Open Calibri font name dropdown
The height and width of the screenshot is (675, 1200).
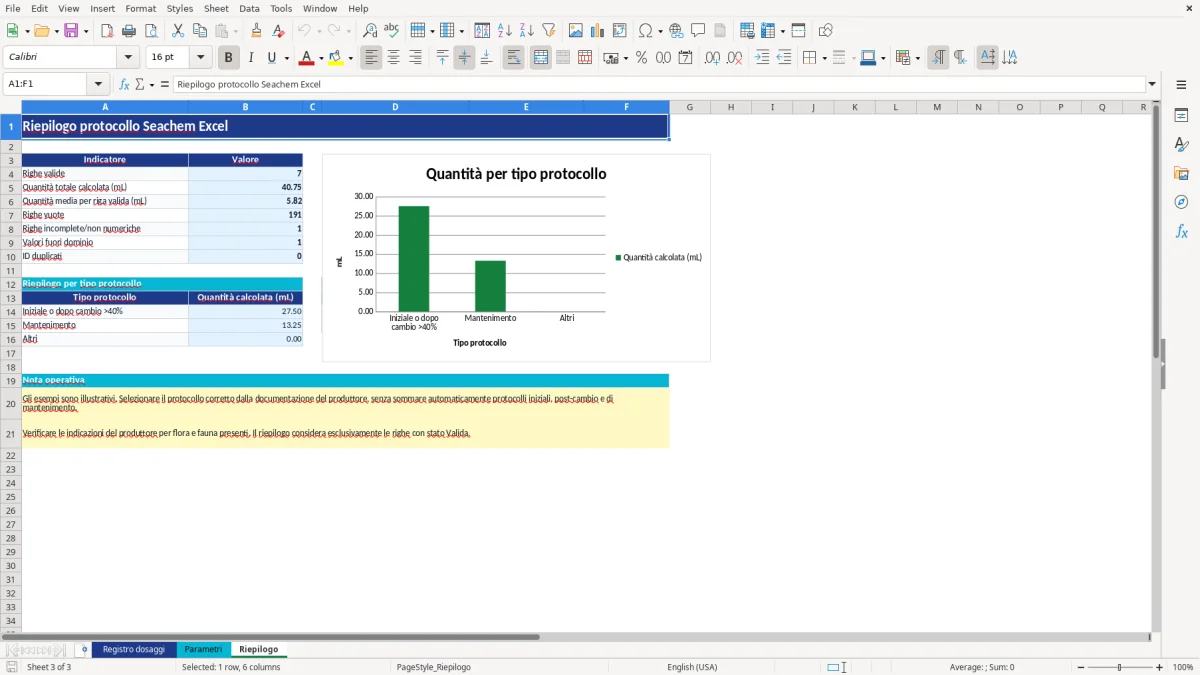pos(128,58)
